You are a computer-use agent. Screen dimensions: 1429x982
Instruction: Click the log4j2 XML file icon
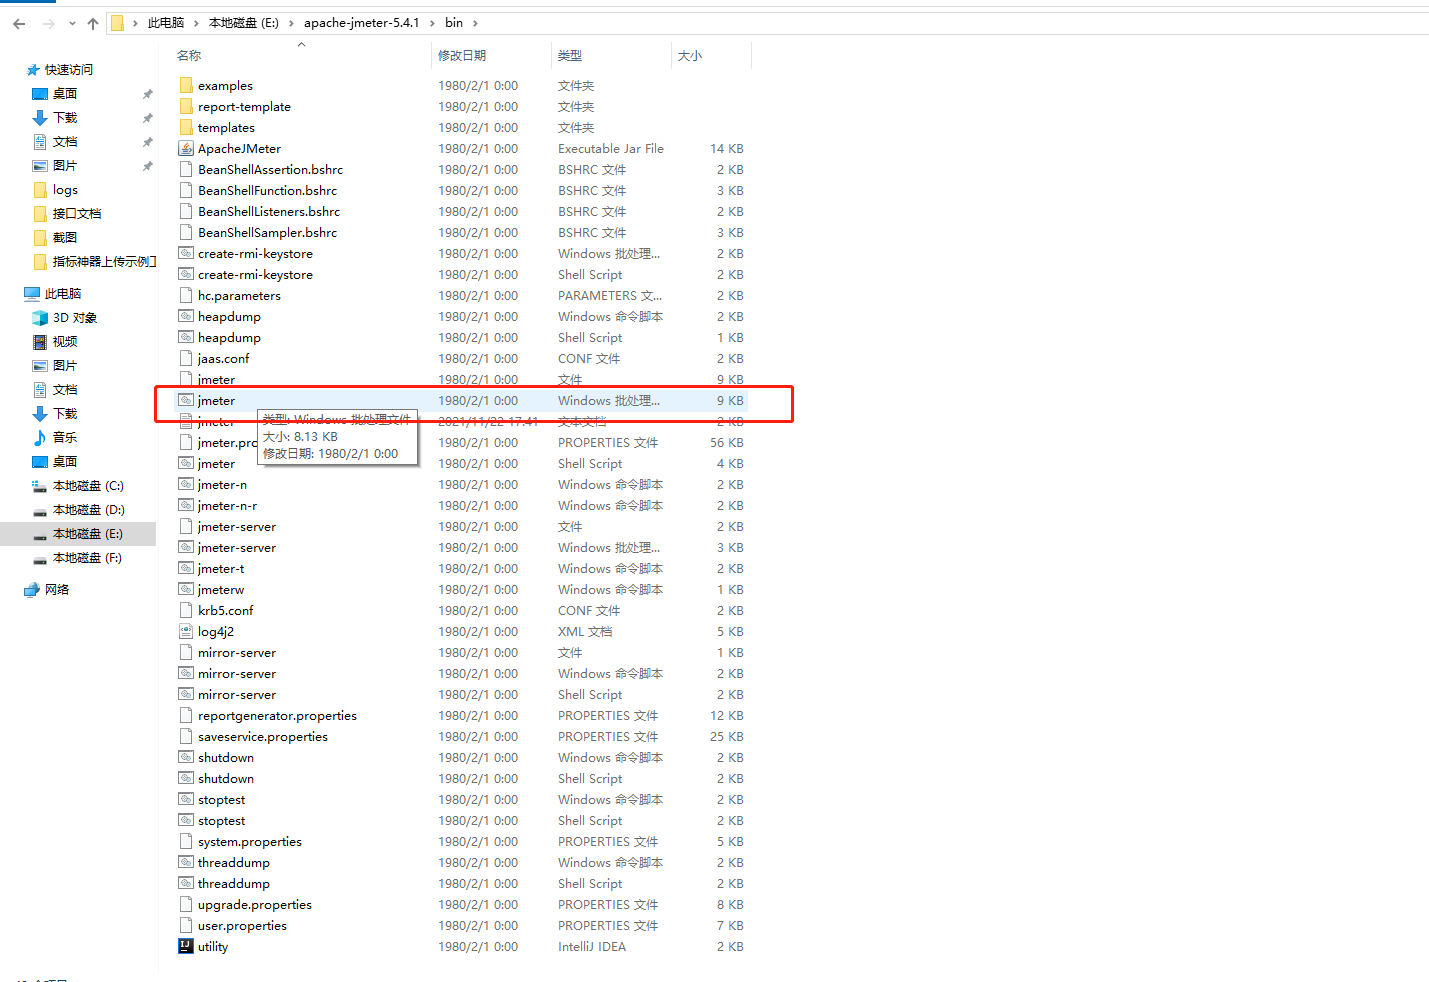(186, 631)
